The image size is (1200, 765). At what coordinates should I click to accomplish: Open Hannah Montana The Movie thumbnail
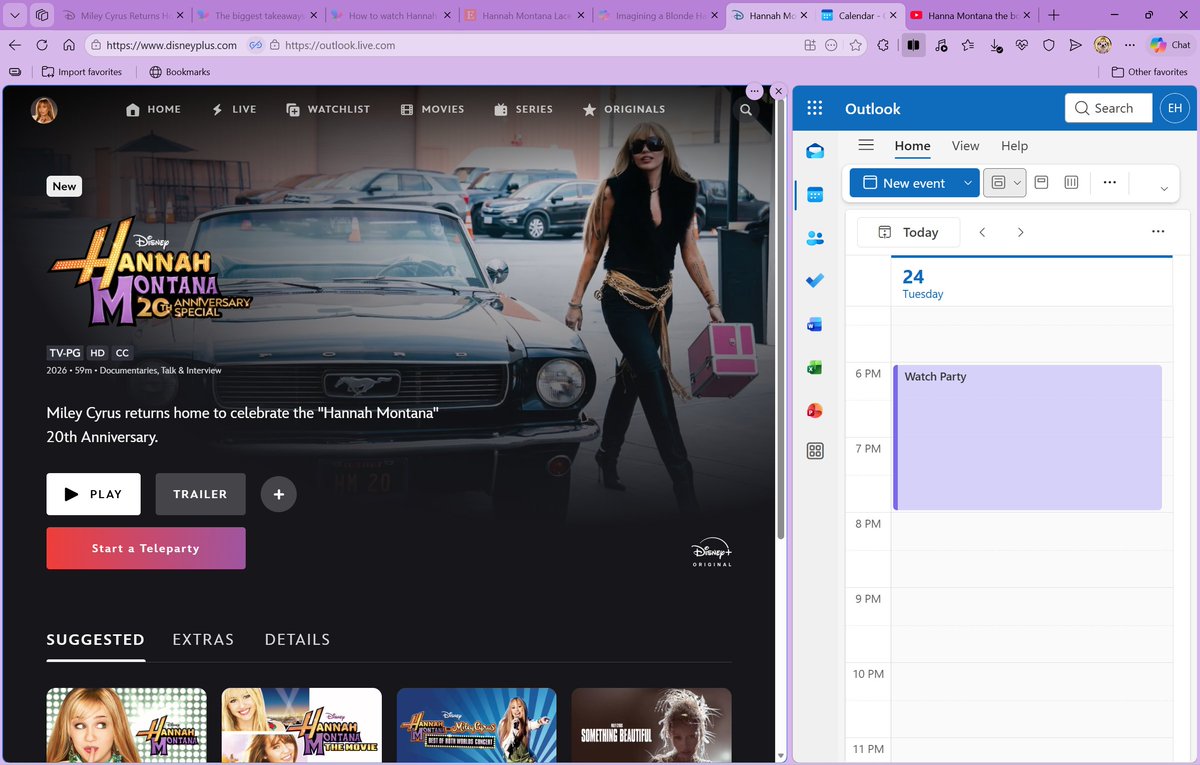click(301, 725)
